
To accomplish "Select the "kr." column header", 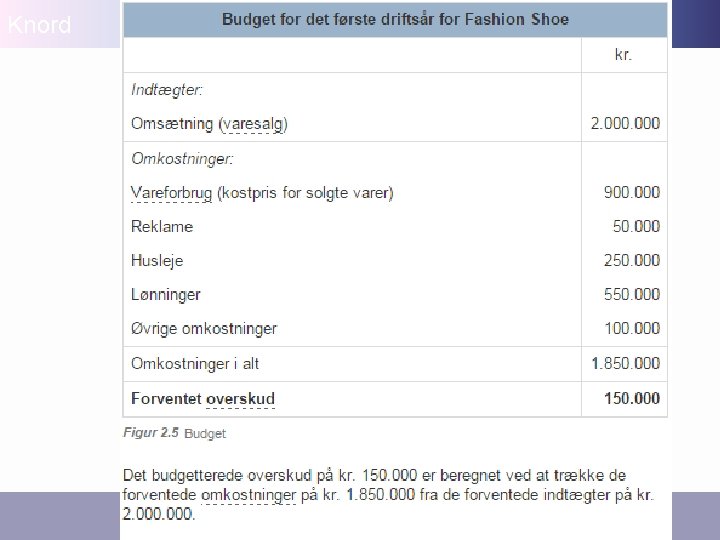I will click(624, 55).
